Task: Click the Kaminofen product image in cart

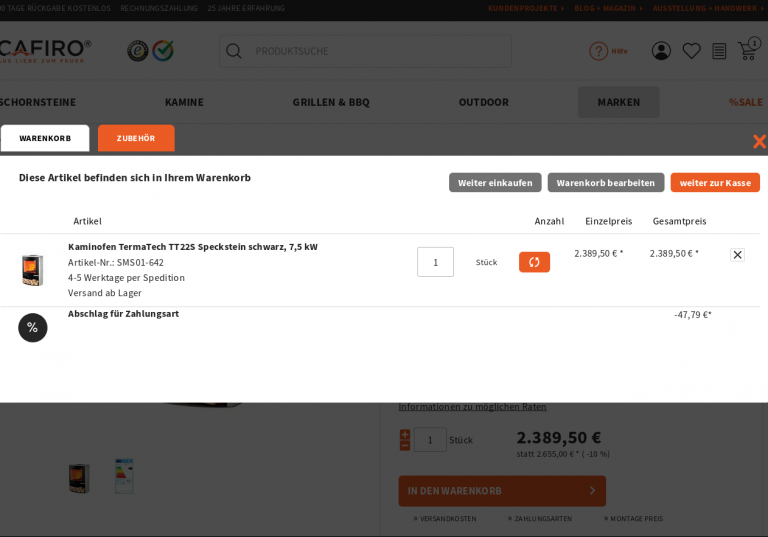Action: [x=33, y=270]
